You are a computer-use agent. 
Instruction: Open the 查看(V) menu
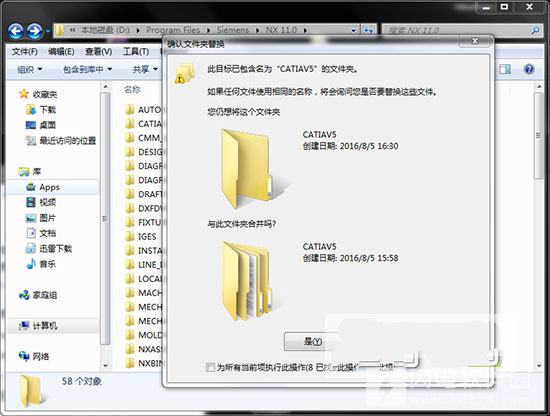point(99,52)
